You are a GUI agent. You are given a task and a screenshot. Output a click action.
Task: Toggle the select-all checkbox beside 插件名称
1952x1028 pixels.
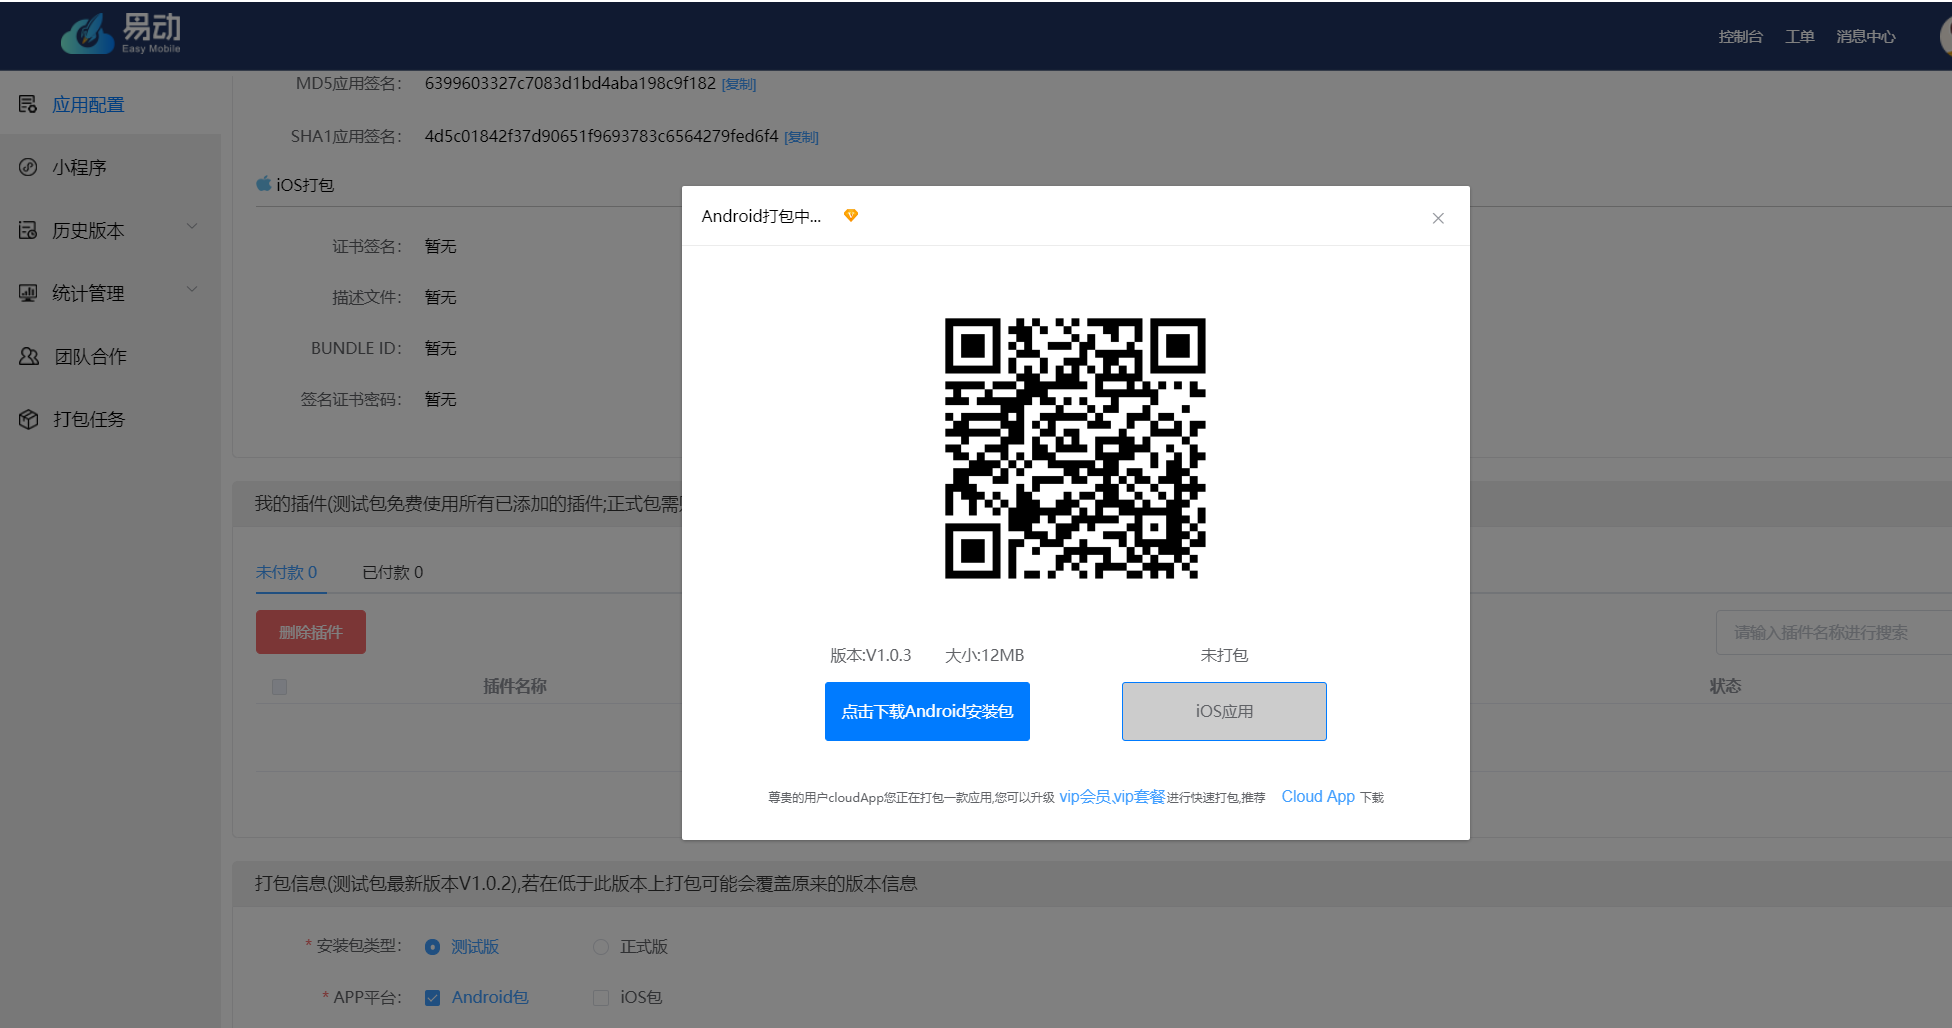[279, 687]
